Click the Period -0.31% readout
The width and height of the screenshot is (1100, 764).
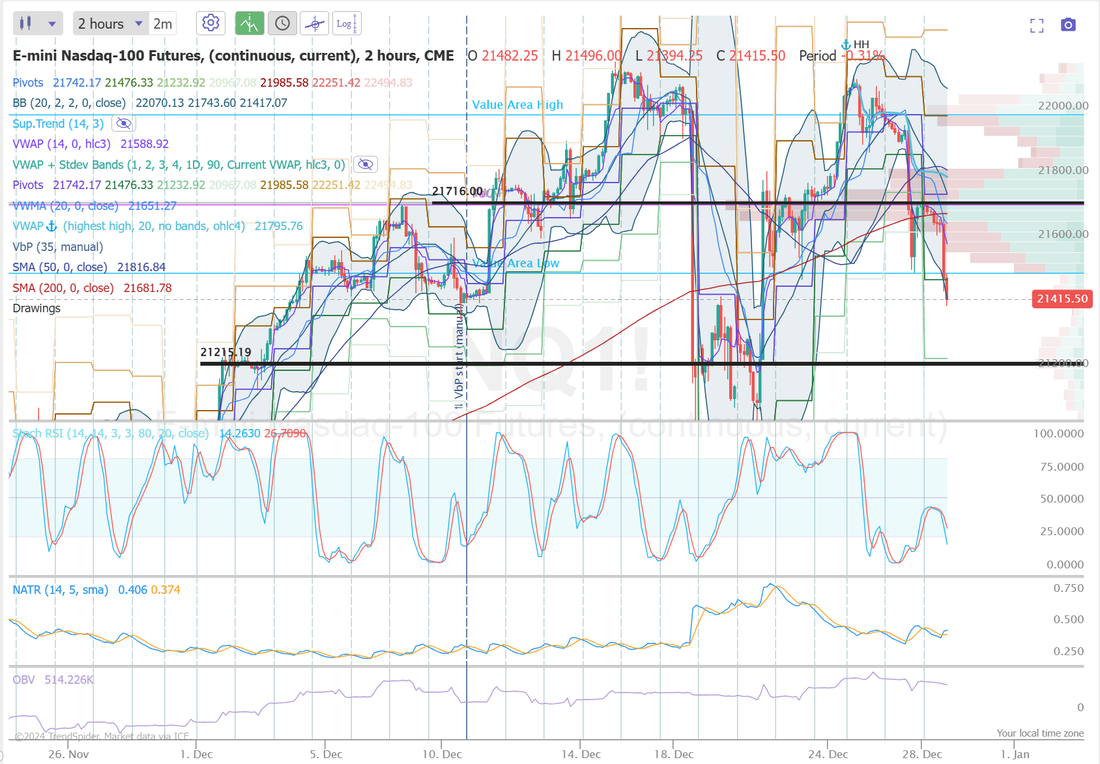[x=841, y=55]
